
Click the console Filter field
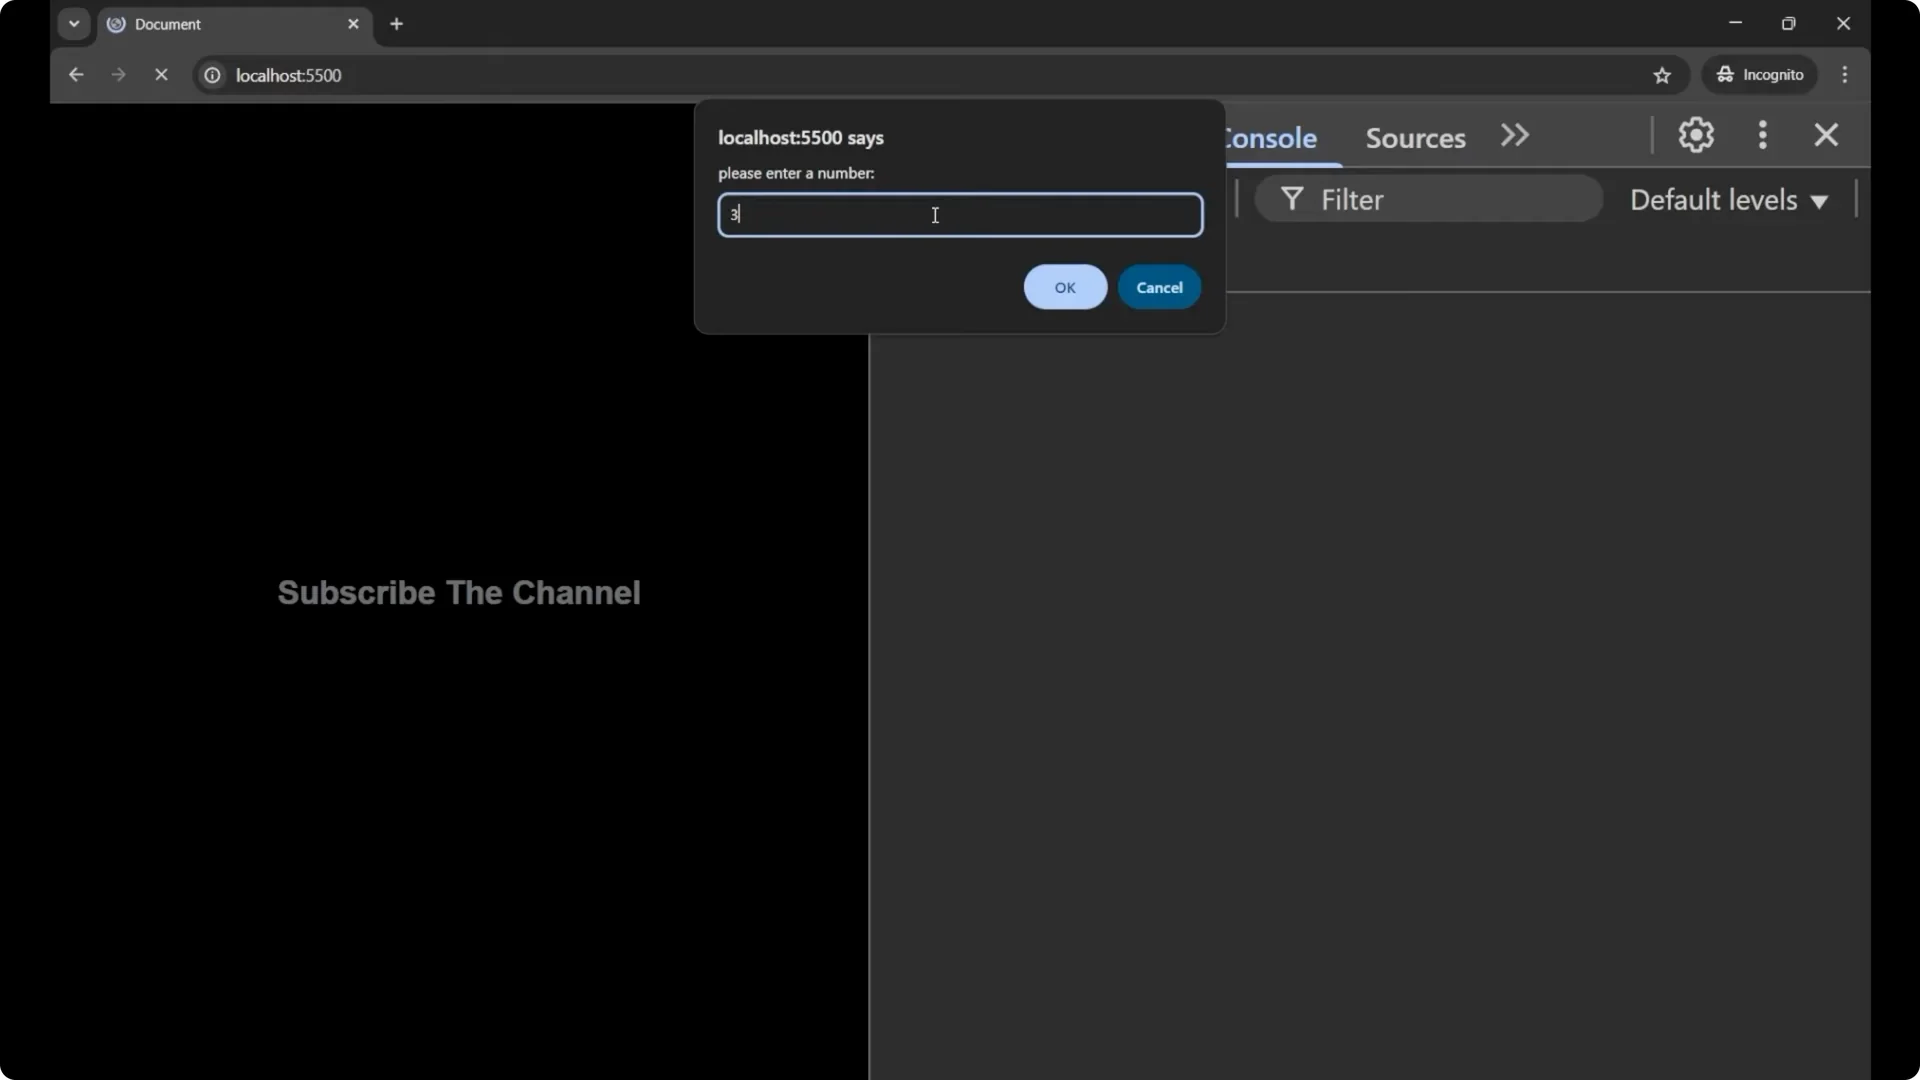(x=1430, y=199)
